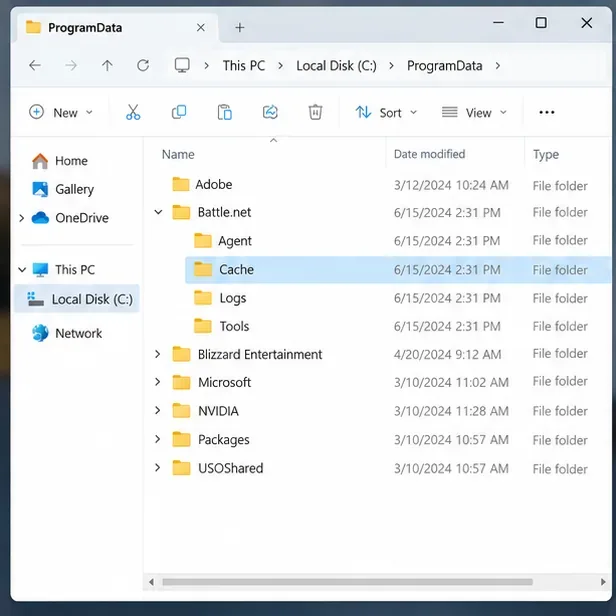
Task: Expand the Microsoft folder
Action: 158,382
